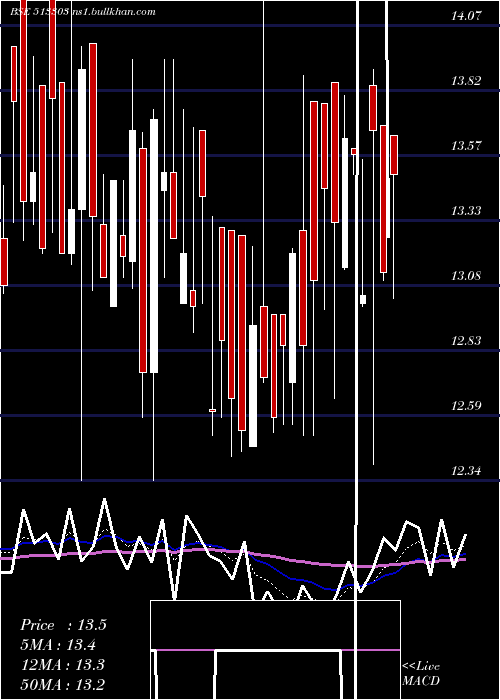Click the <<Live MACD label

tap(421, 673)
